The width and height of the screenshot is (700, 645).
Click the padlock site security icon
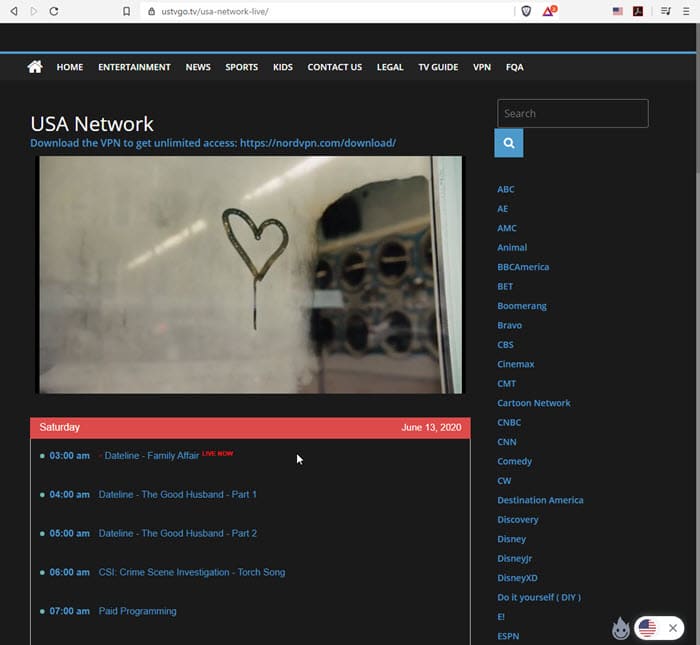[x=152, y=12]
